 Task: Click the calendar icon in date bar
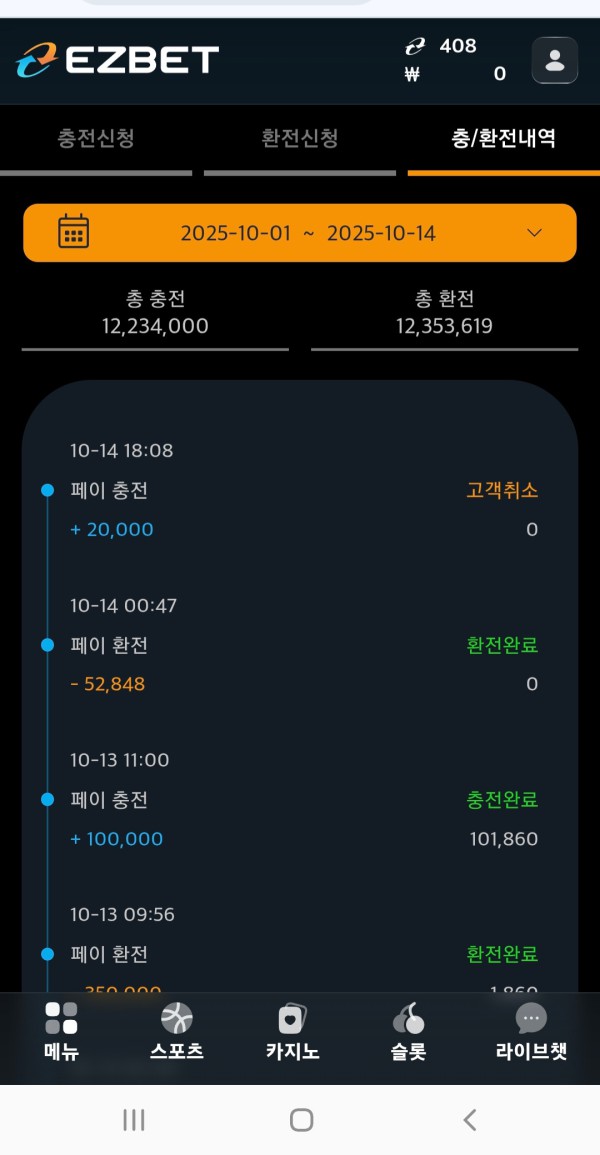(73, 232)
